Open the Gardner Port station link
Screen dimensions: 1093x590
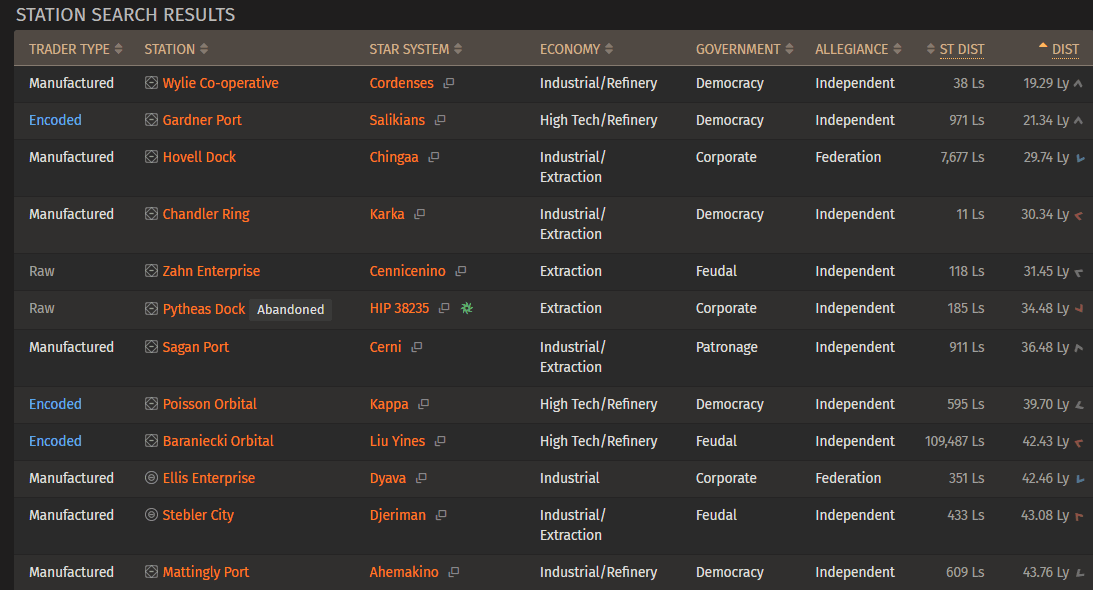click(x=202, y=121)
